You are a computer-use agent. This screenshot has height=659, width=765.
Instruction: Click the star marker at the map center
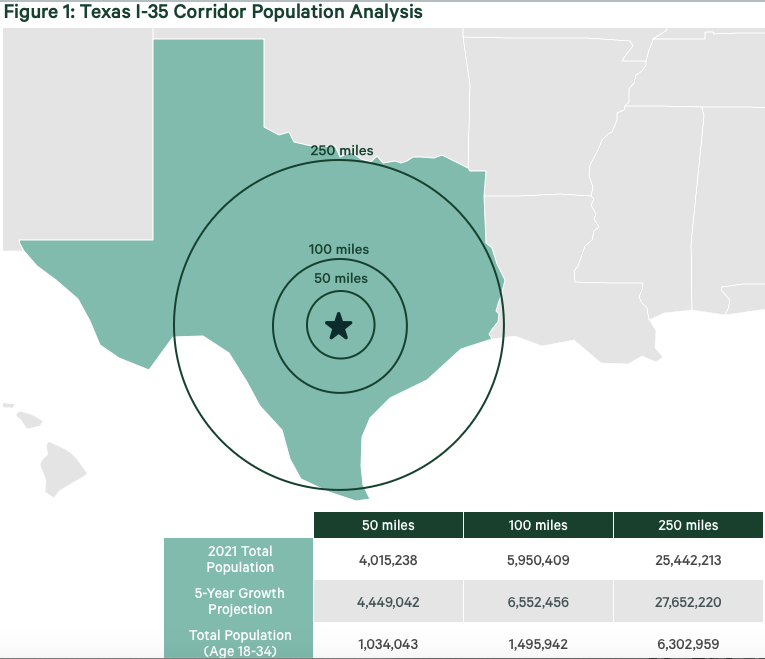(339, 325)
